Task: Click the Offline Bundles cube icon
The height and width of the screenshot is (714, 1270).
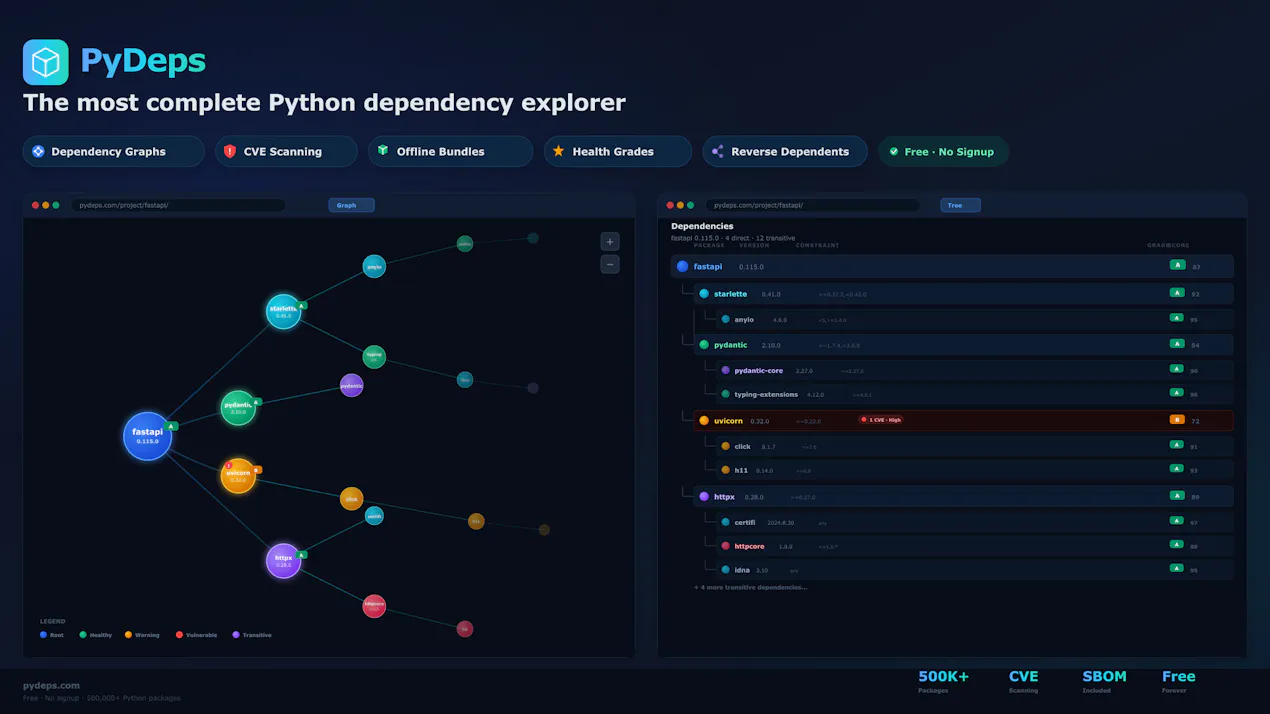Action: pos(383,151)
